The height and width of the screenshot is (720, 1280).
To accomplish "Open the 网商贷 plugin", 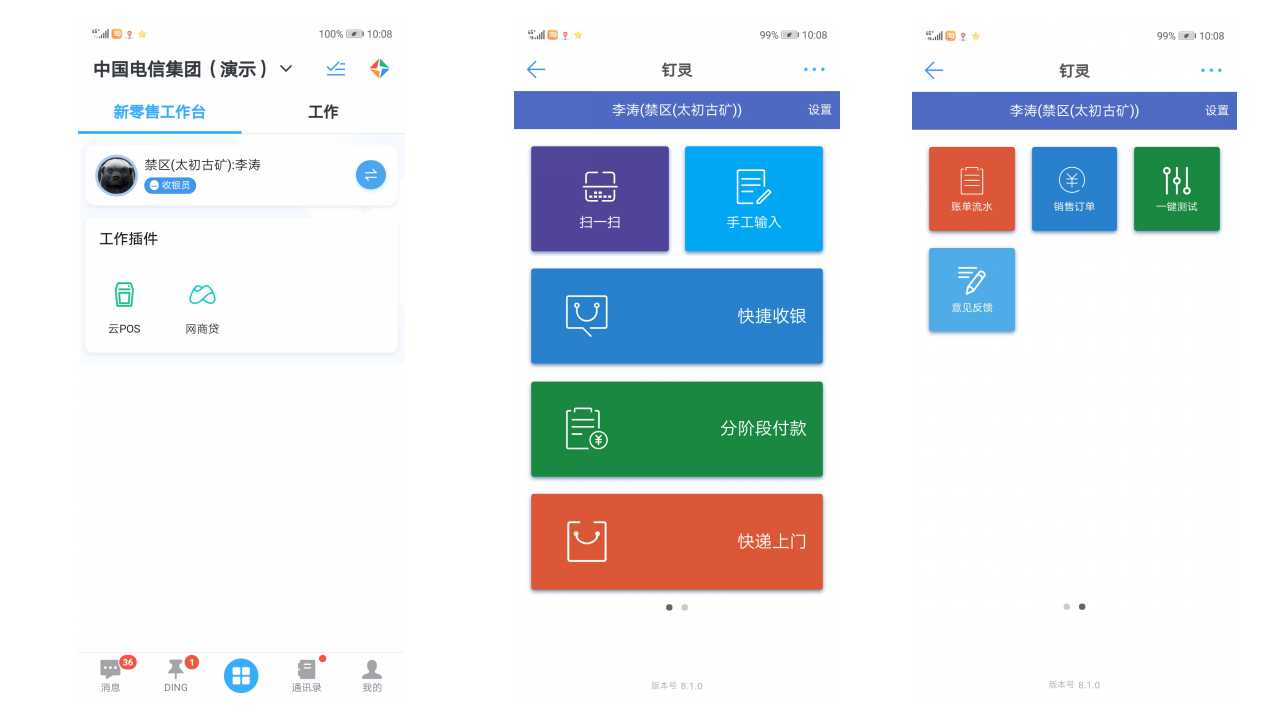I will [202, 307].
